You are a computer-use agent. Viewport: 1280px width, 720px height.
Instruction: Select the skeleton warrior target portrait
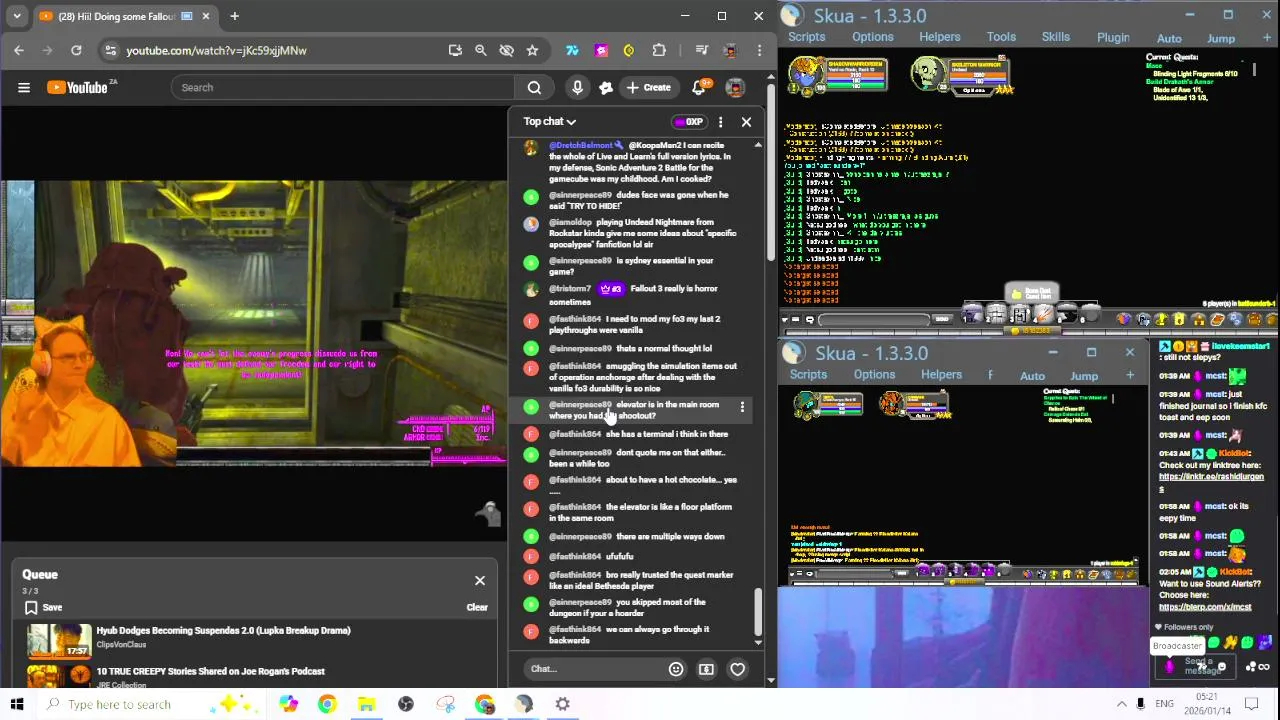(x=929, y=74)
